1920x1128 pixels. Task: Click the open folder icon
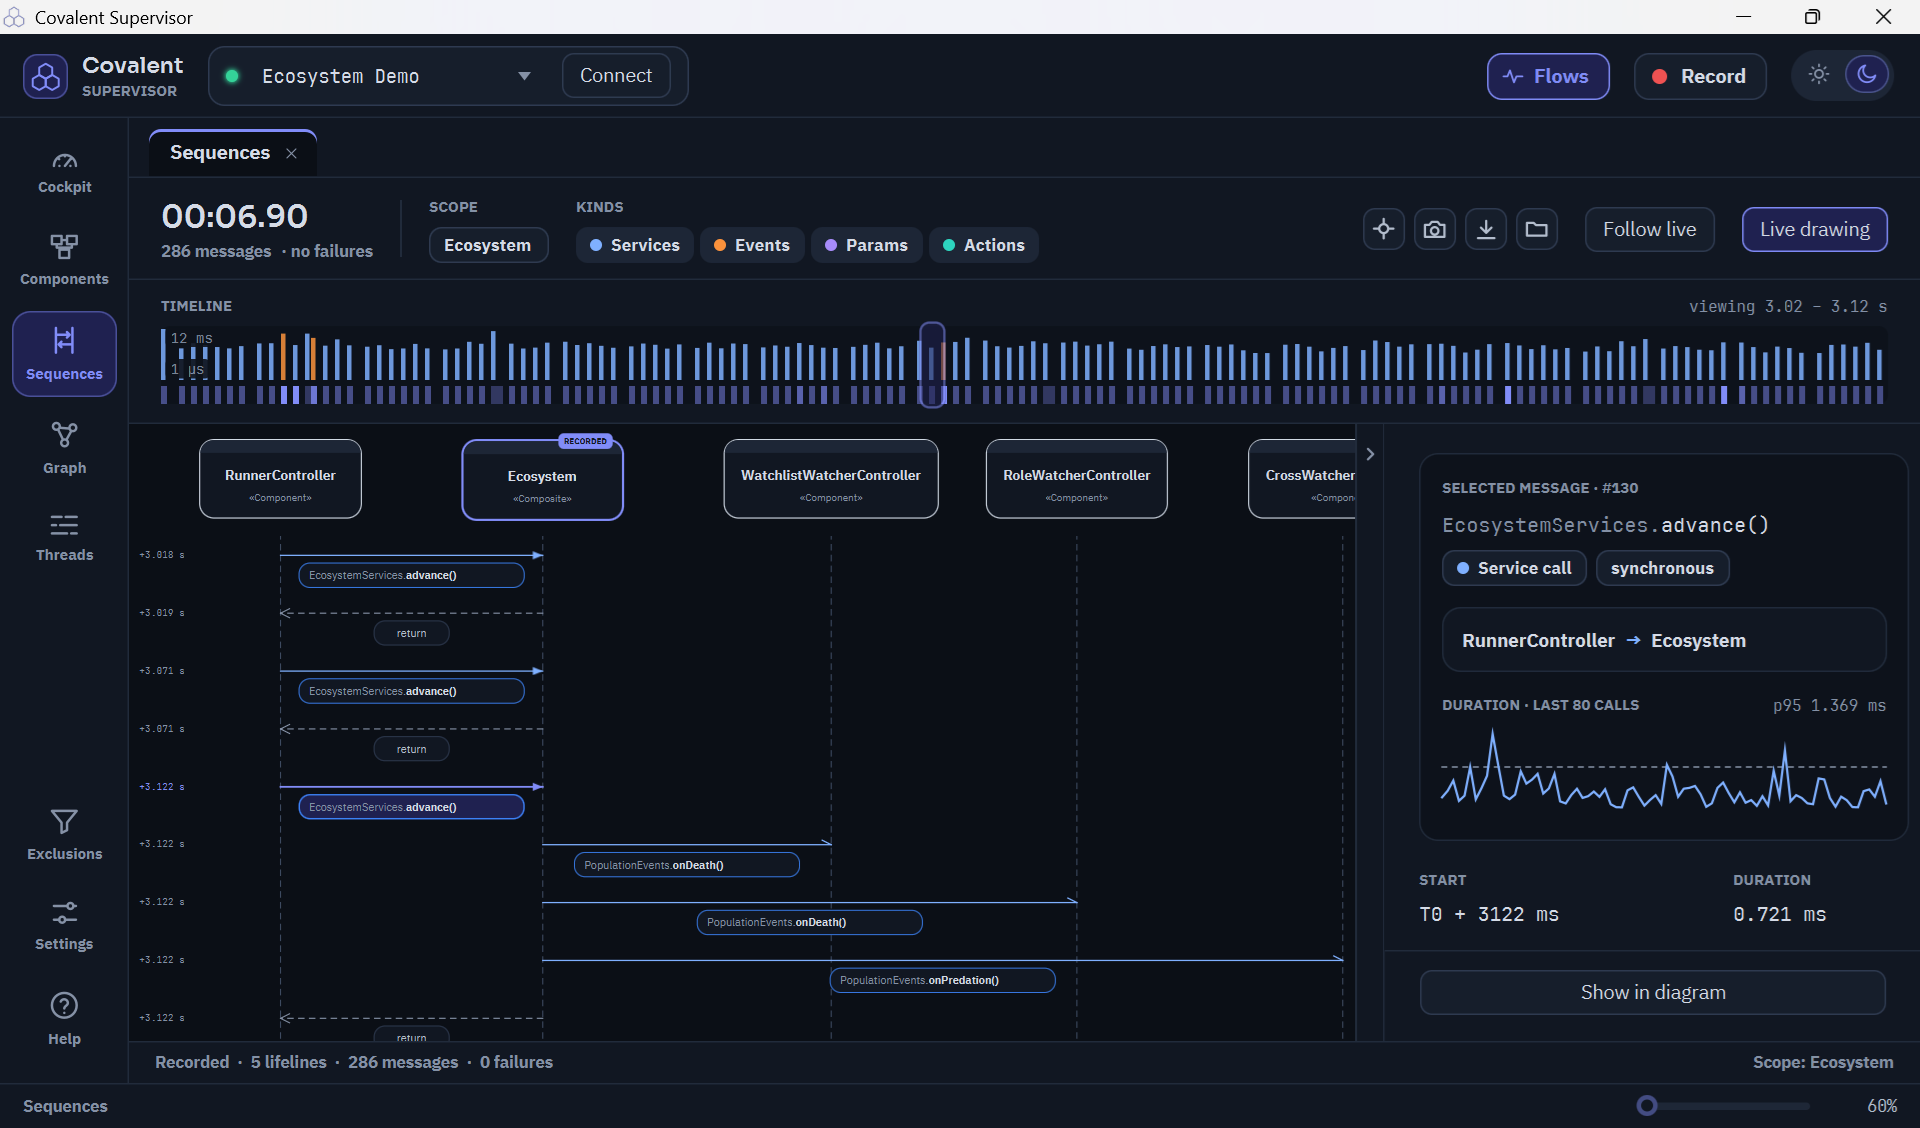(1537, 229)
